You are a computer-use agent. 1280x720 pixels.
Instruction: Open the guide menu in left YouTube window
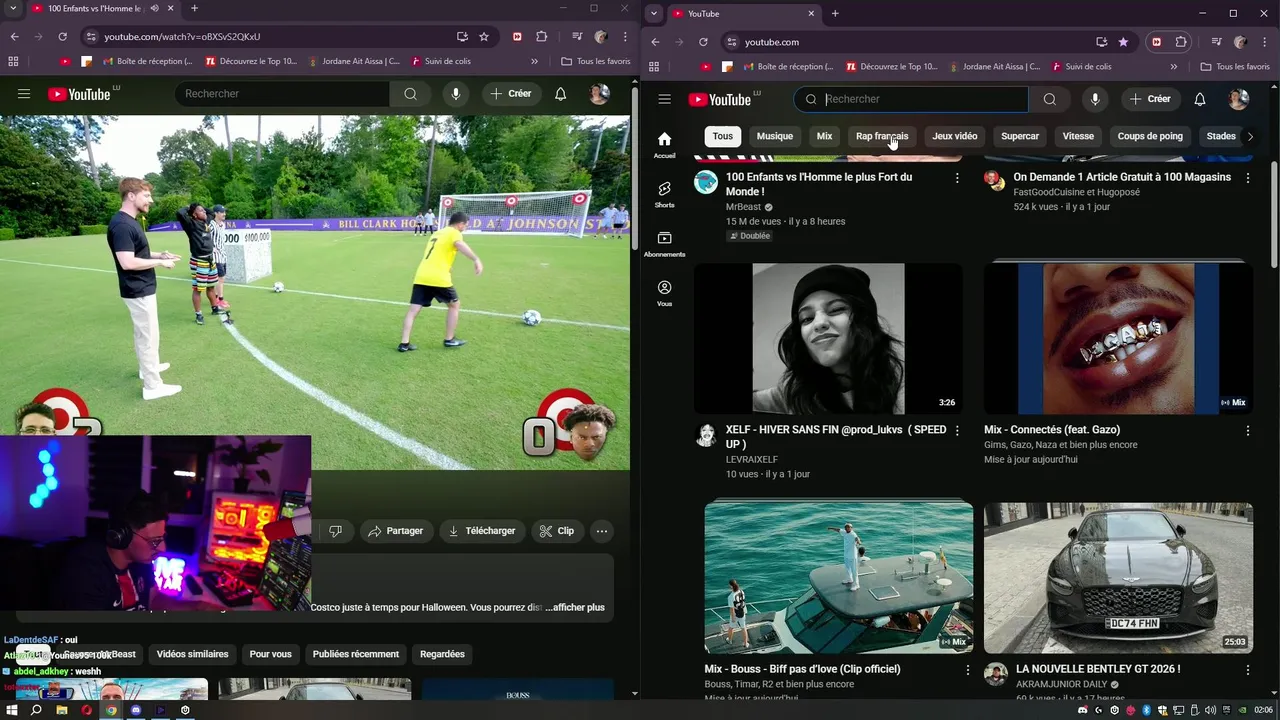24,94
